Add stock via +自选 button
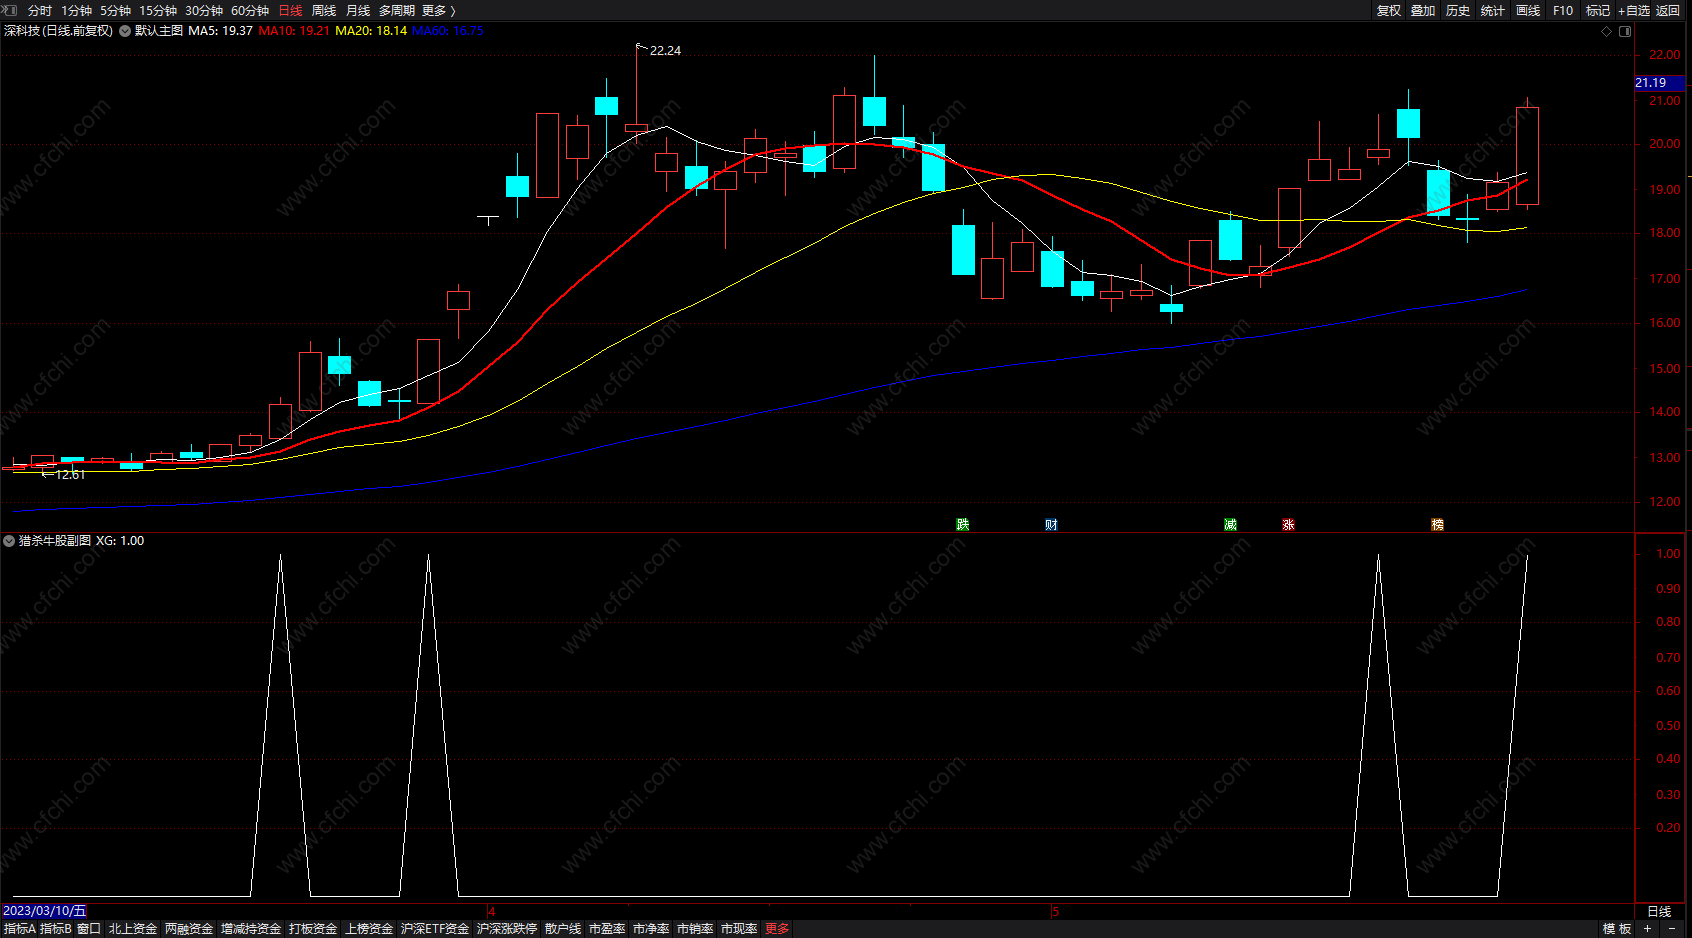The image size is (1692, 938). [1634, 11]
